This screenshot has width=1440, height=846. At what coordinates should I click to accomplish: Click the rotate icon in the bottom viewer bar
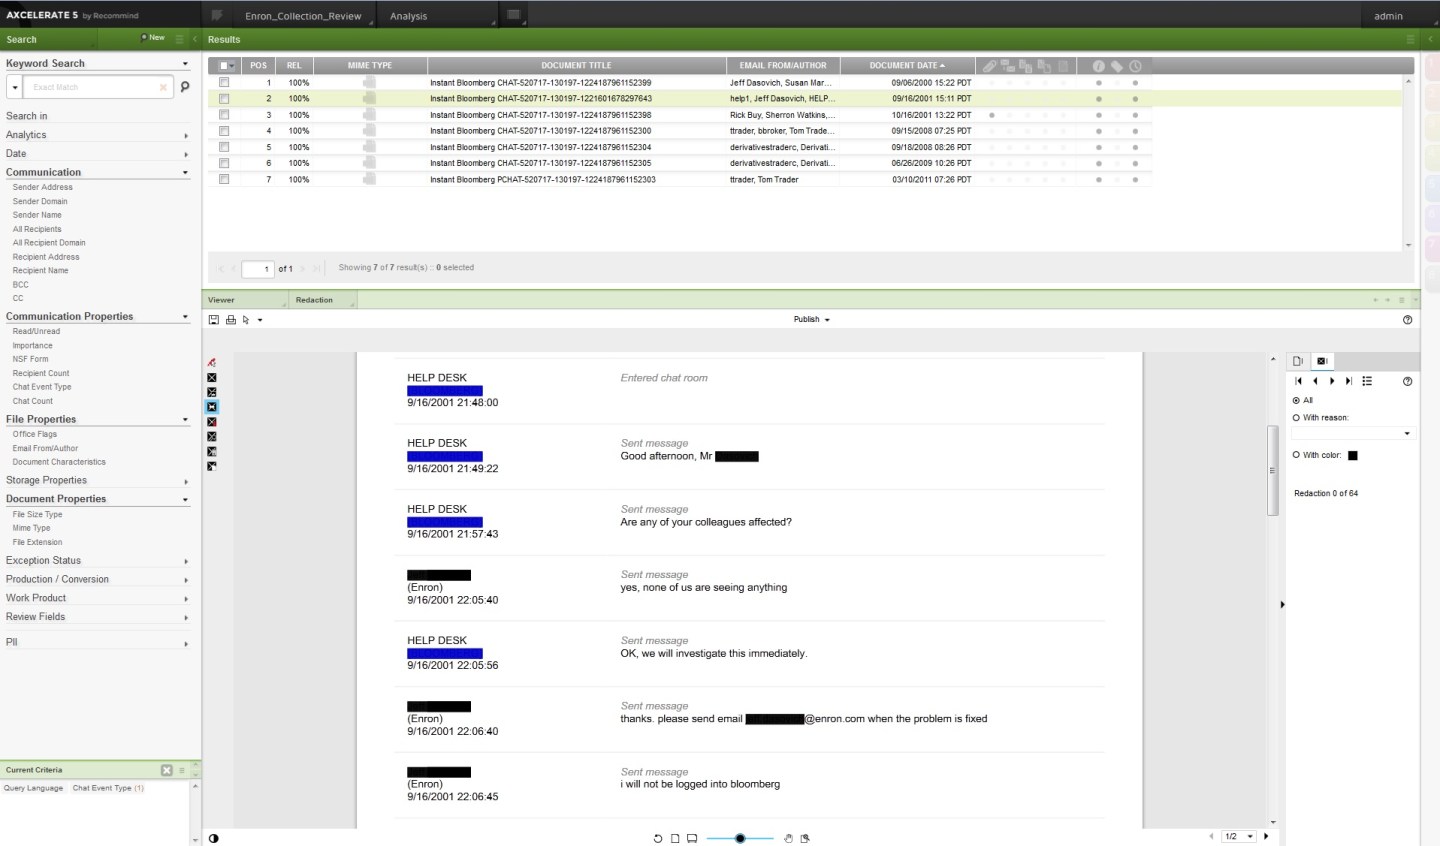[658, 838]
